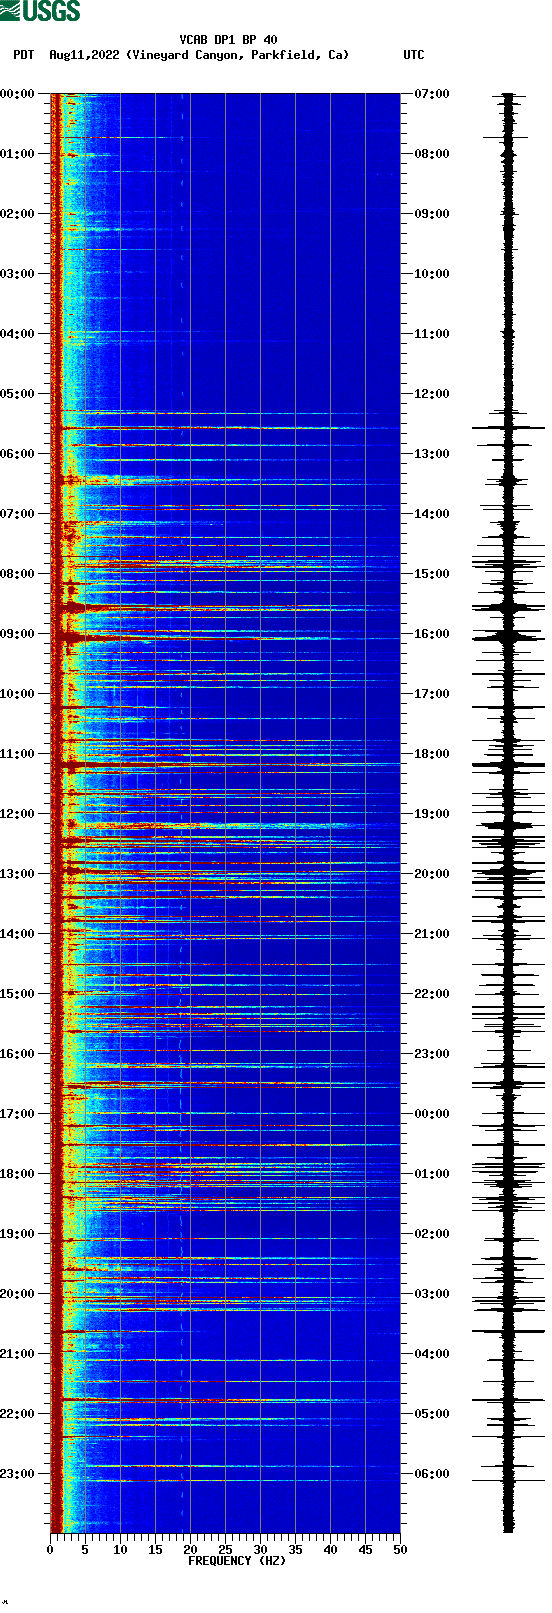
Task: Click the 04:00 UTC time label
Action: (432, 1354)
